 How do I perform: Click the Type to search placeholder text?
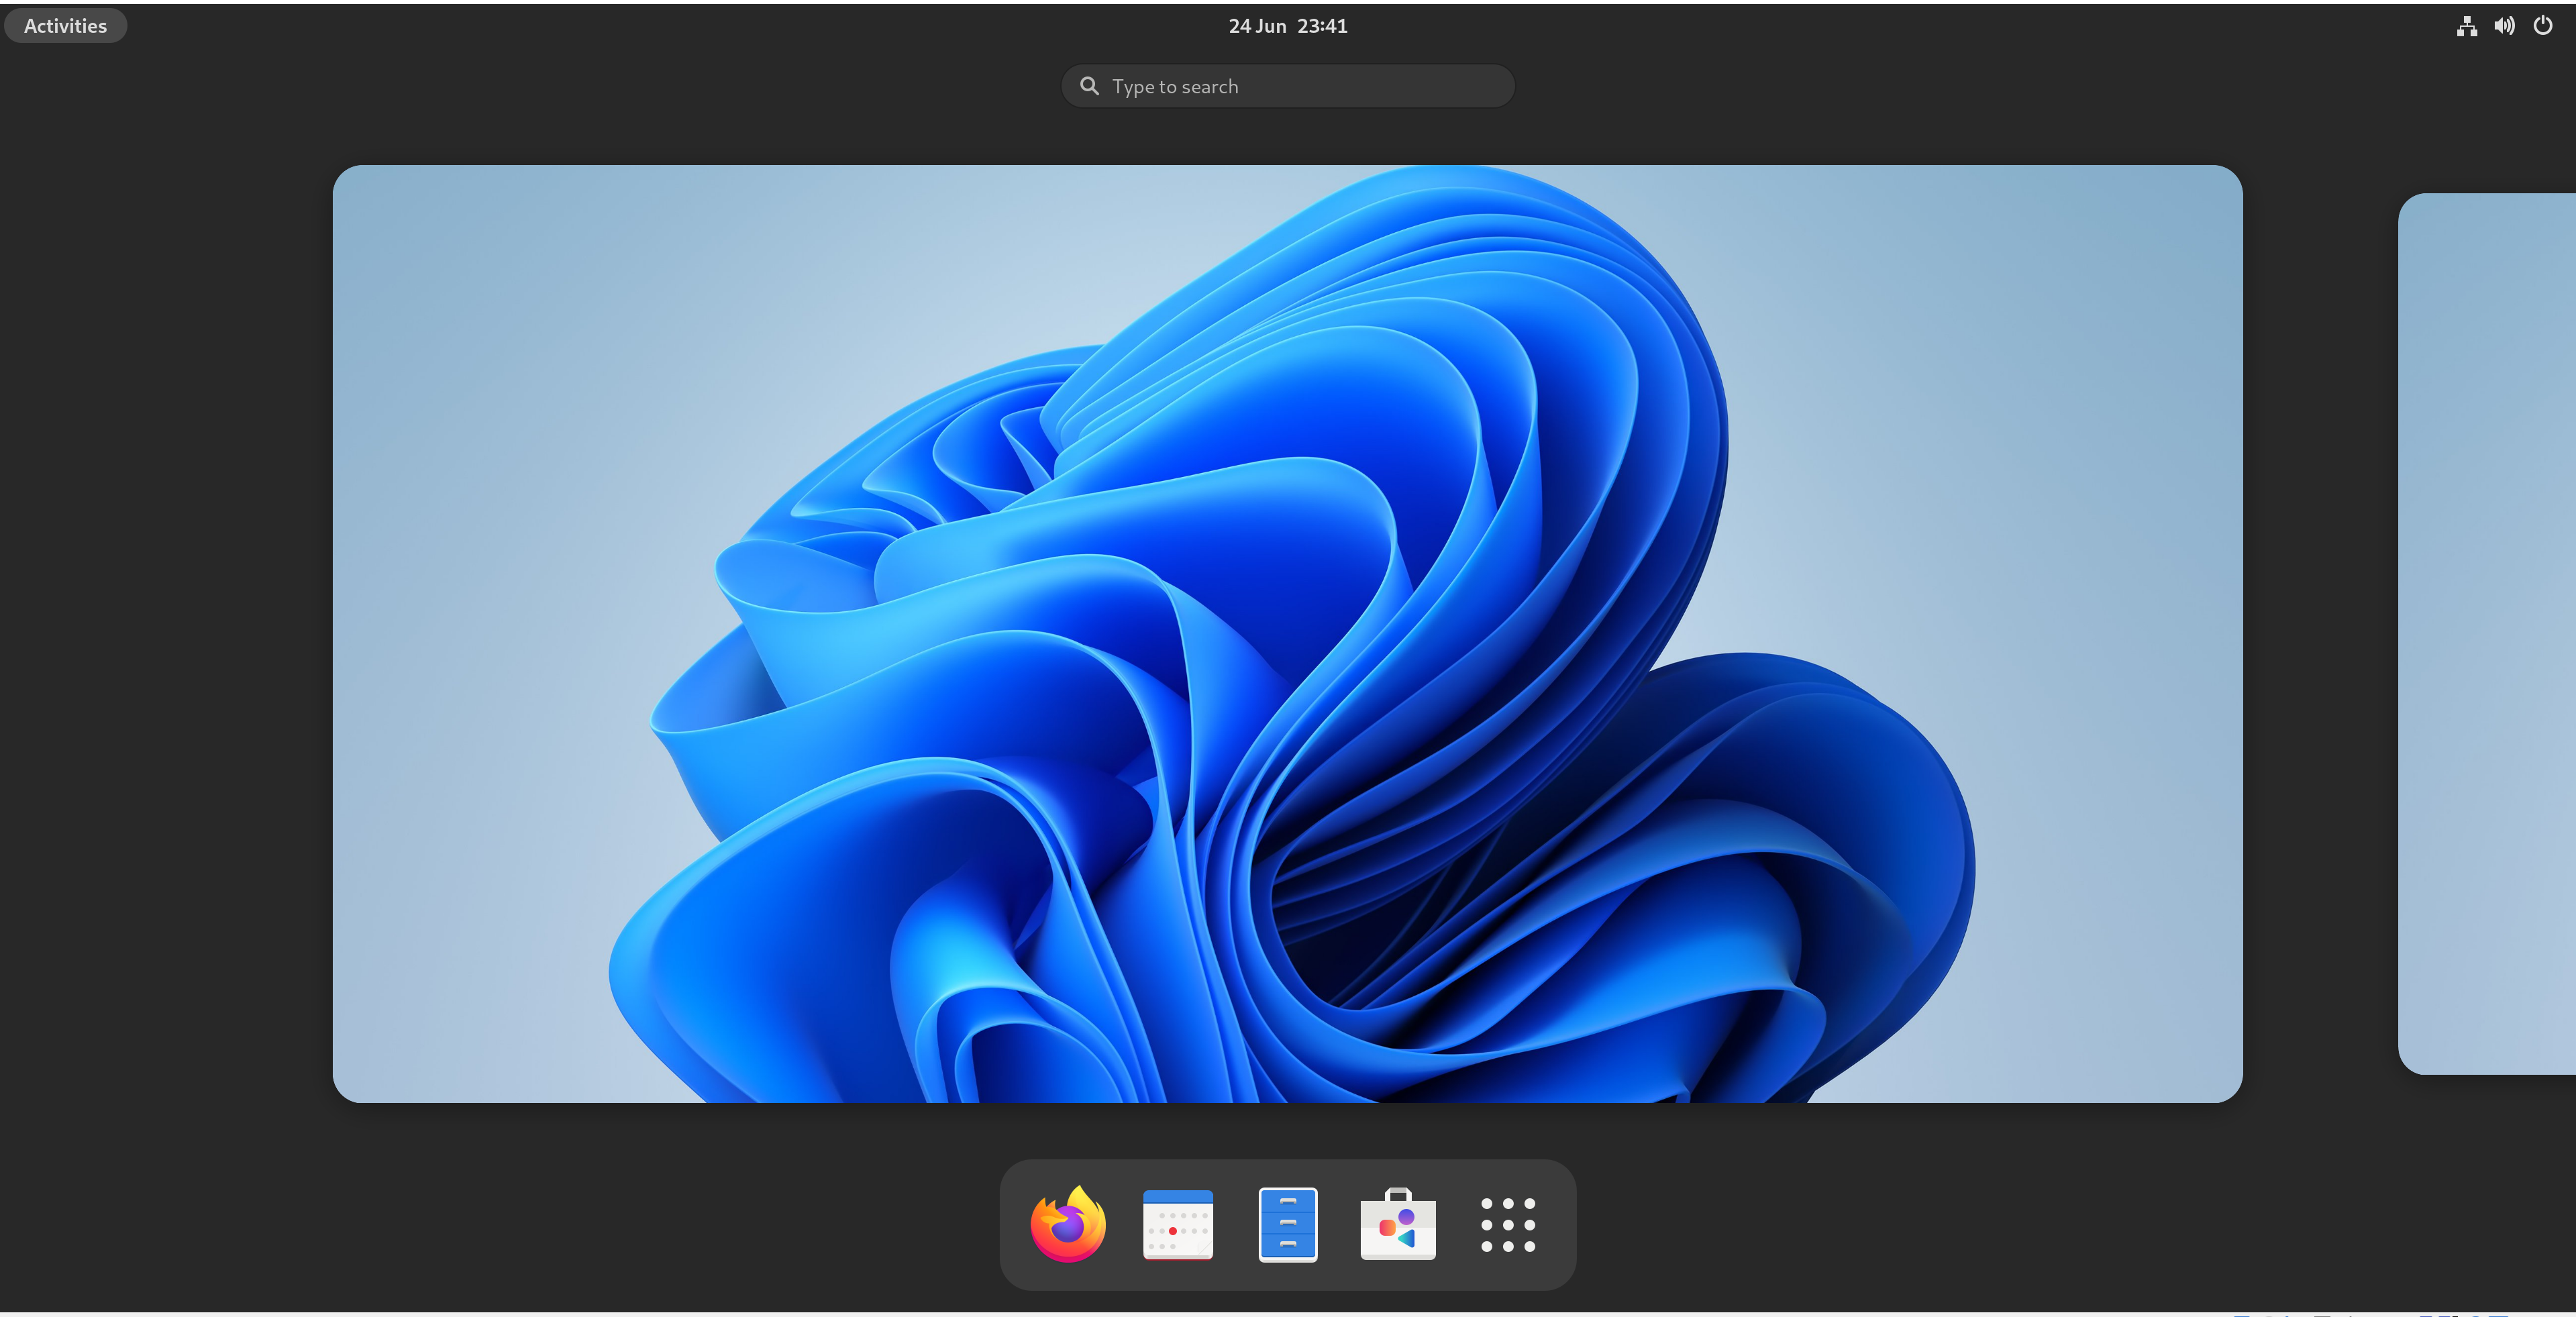pyautogui.click(x=1175, y=87)
